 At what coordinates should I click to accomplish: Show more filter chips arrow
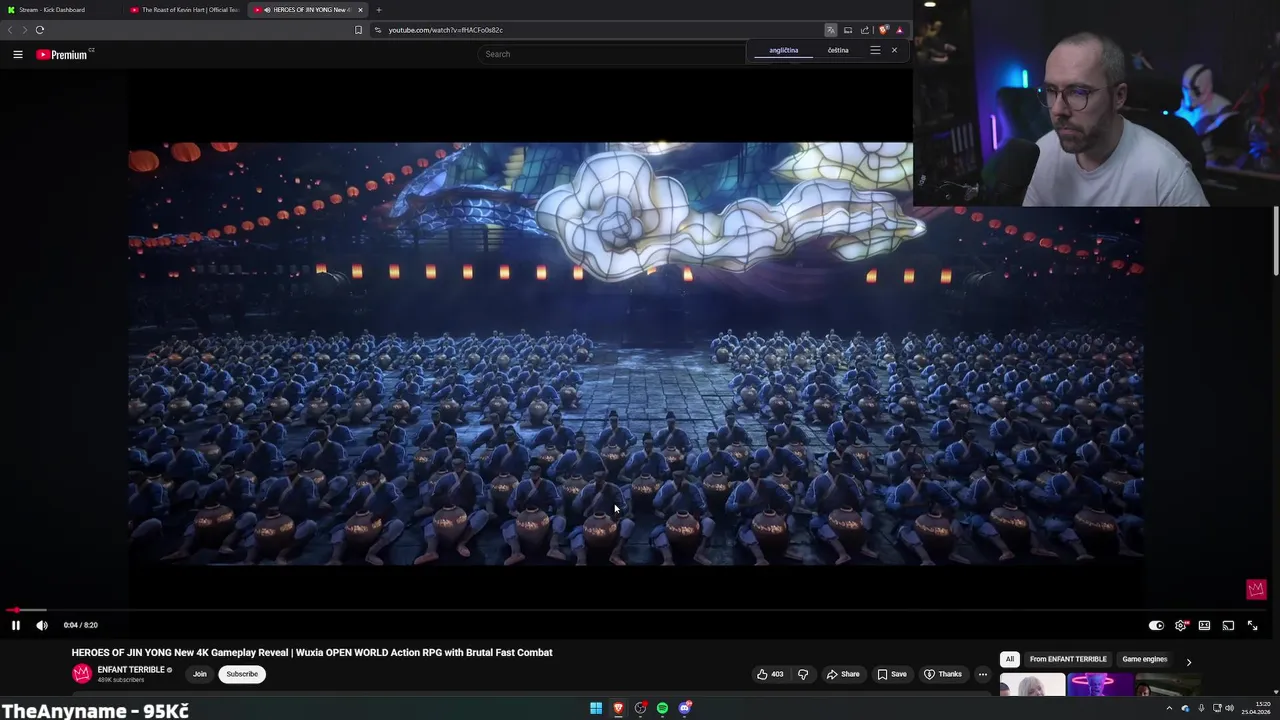(1189, 661)
